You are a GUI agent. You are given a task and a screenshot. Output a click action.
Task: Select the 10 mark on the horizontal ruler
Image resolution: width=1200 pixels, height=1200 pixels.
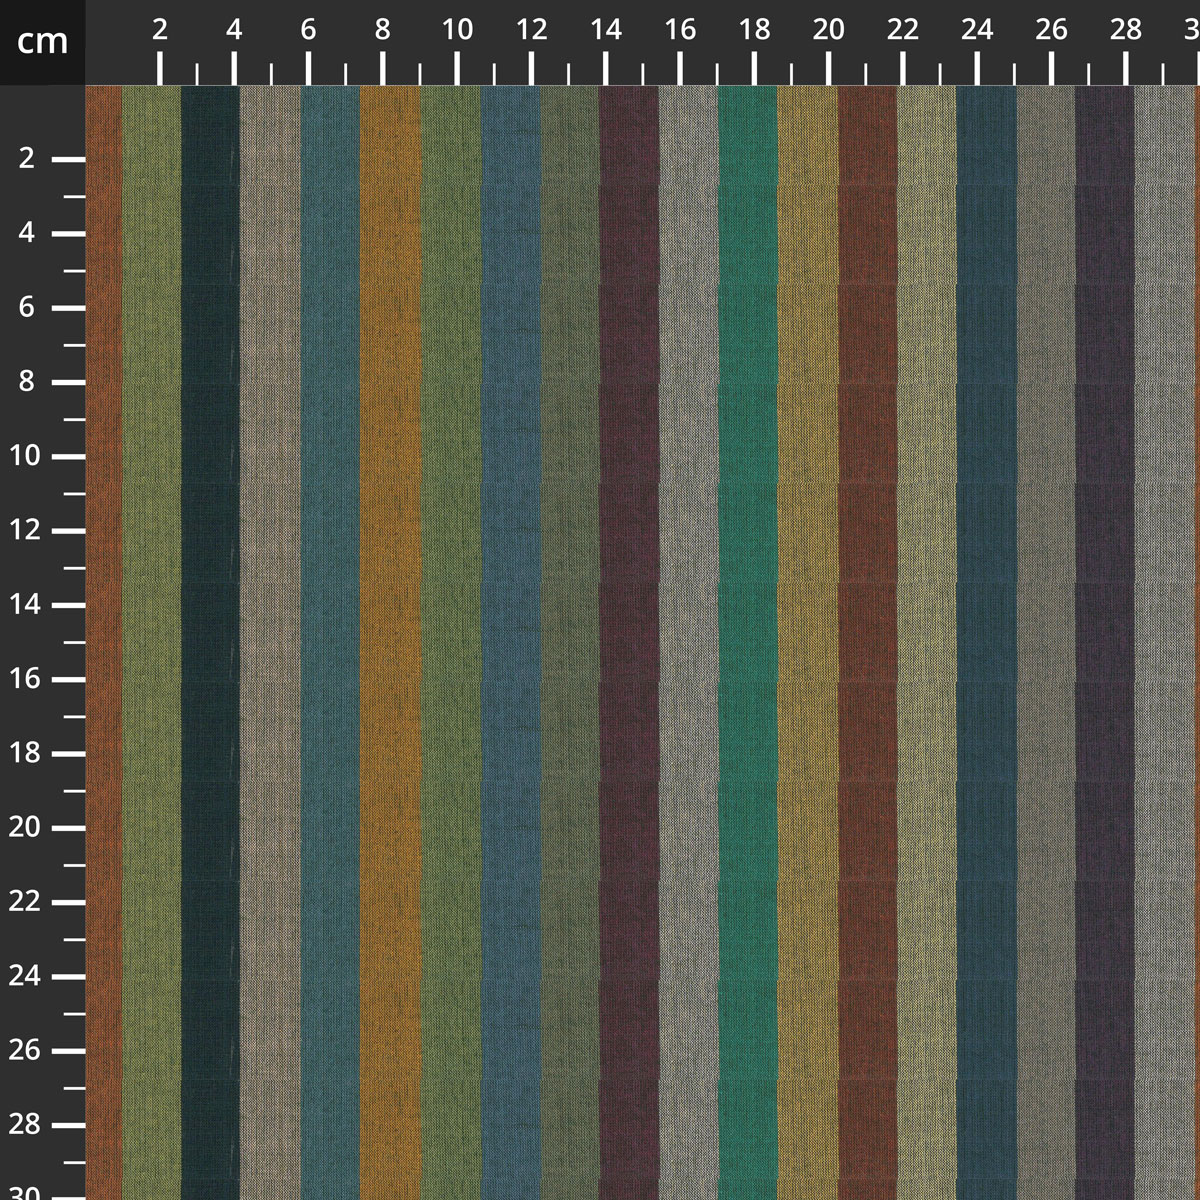[x=457, y=32]
